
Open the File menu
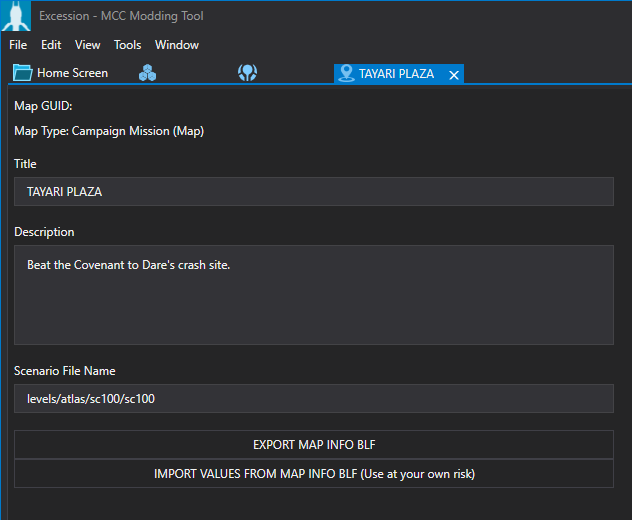point(18,45)
